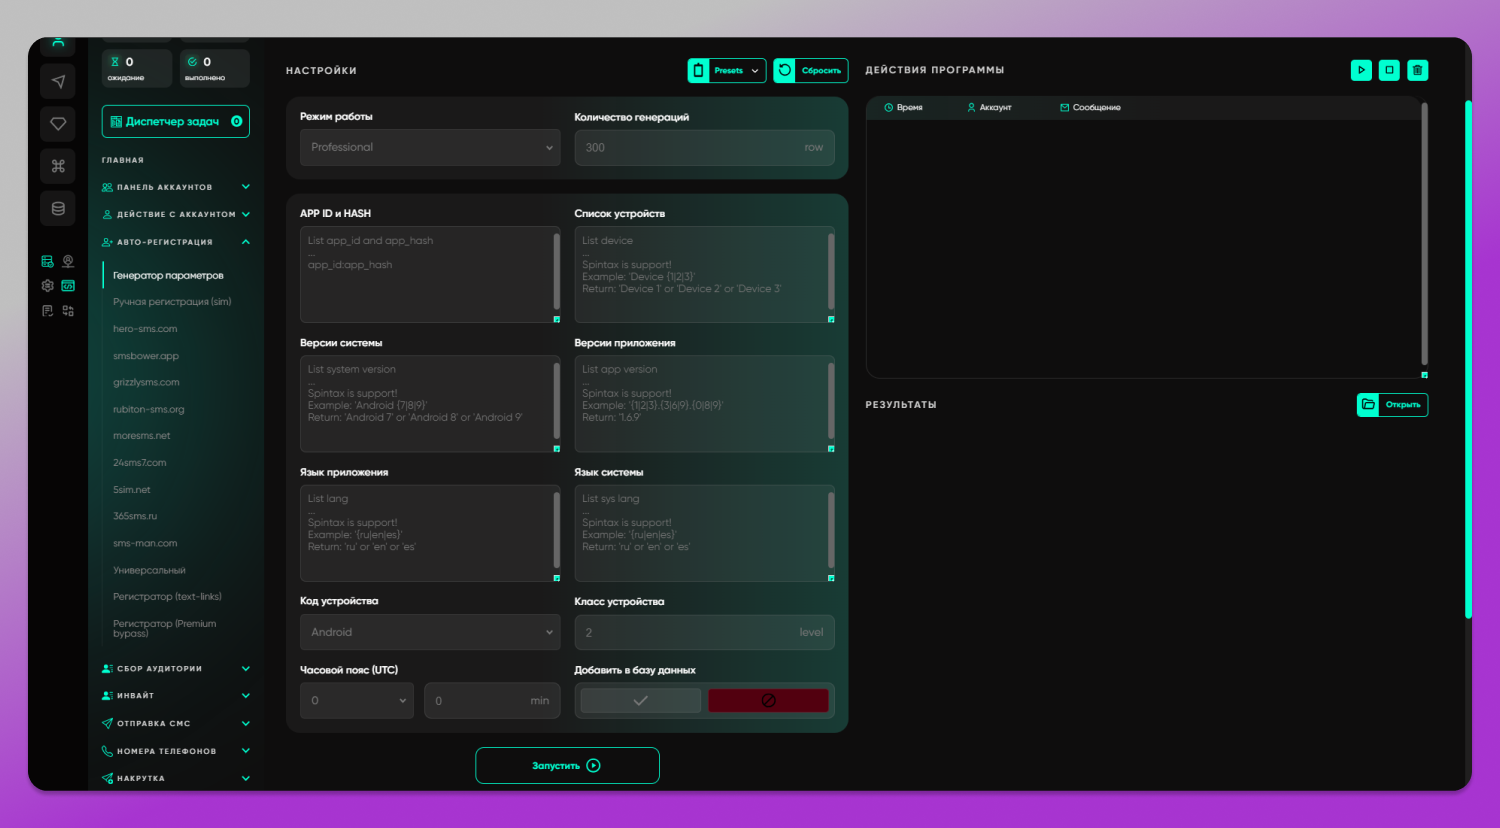
Task: Start program actions with play icon
Action: point(1361,70)
